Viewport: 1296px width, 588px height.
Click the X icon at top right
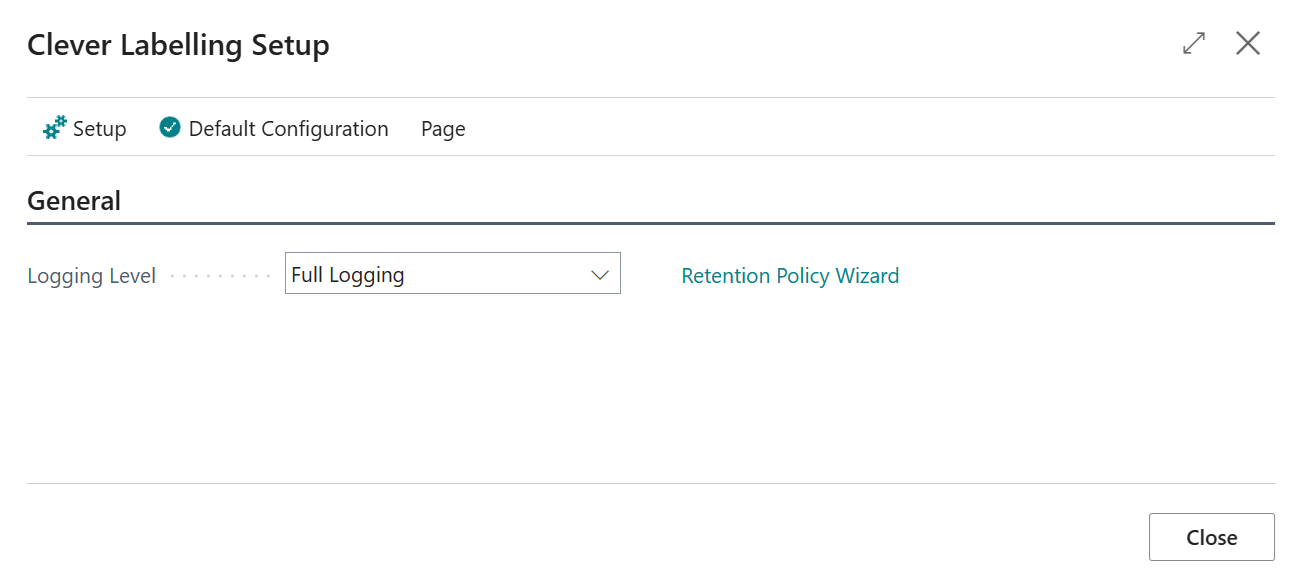(1248, 43)
